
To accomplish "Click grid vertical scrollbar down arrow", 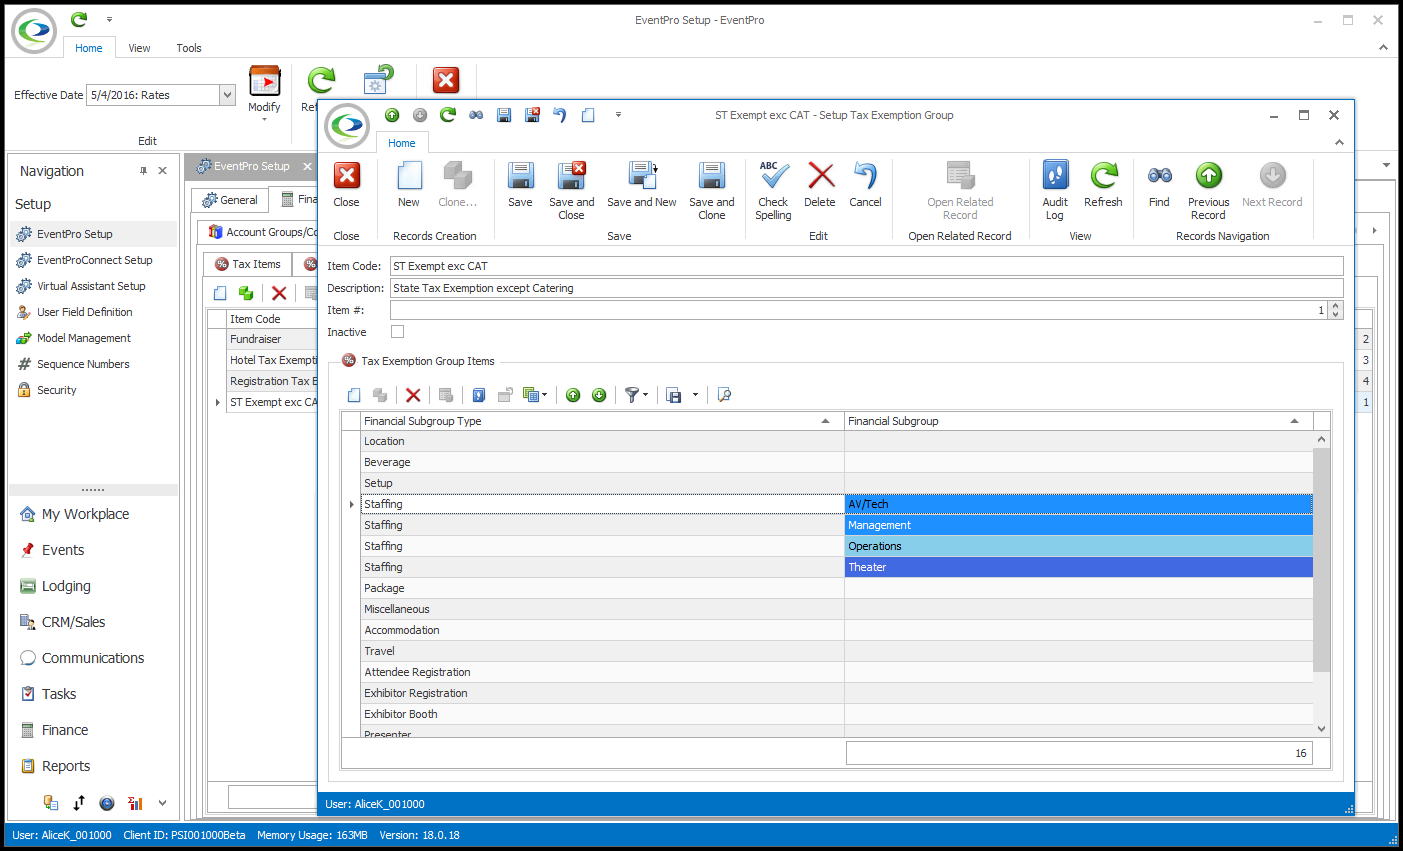I will click(x=1321, y=729).
